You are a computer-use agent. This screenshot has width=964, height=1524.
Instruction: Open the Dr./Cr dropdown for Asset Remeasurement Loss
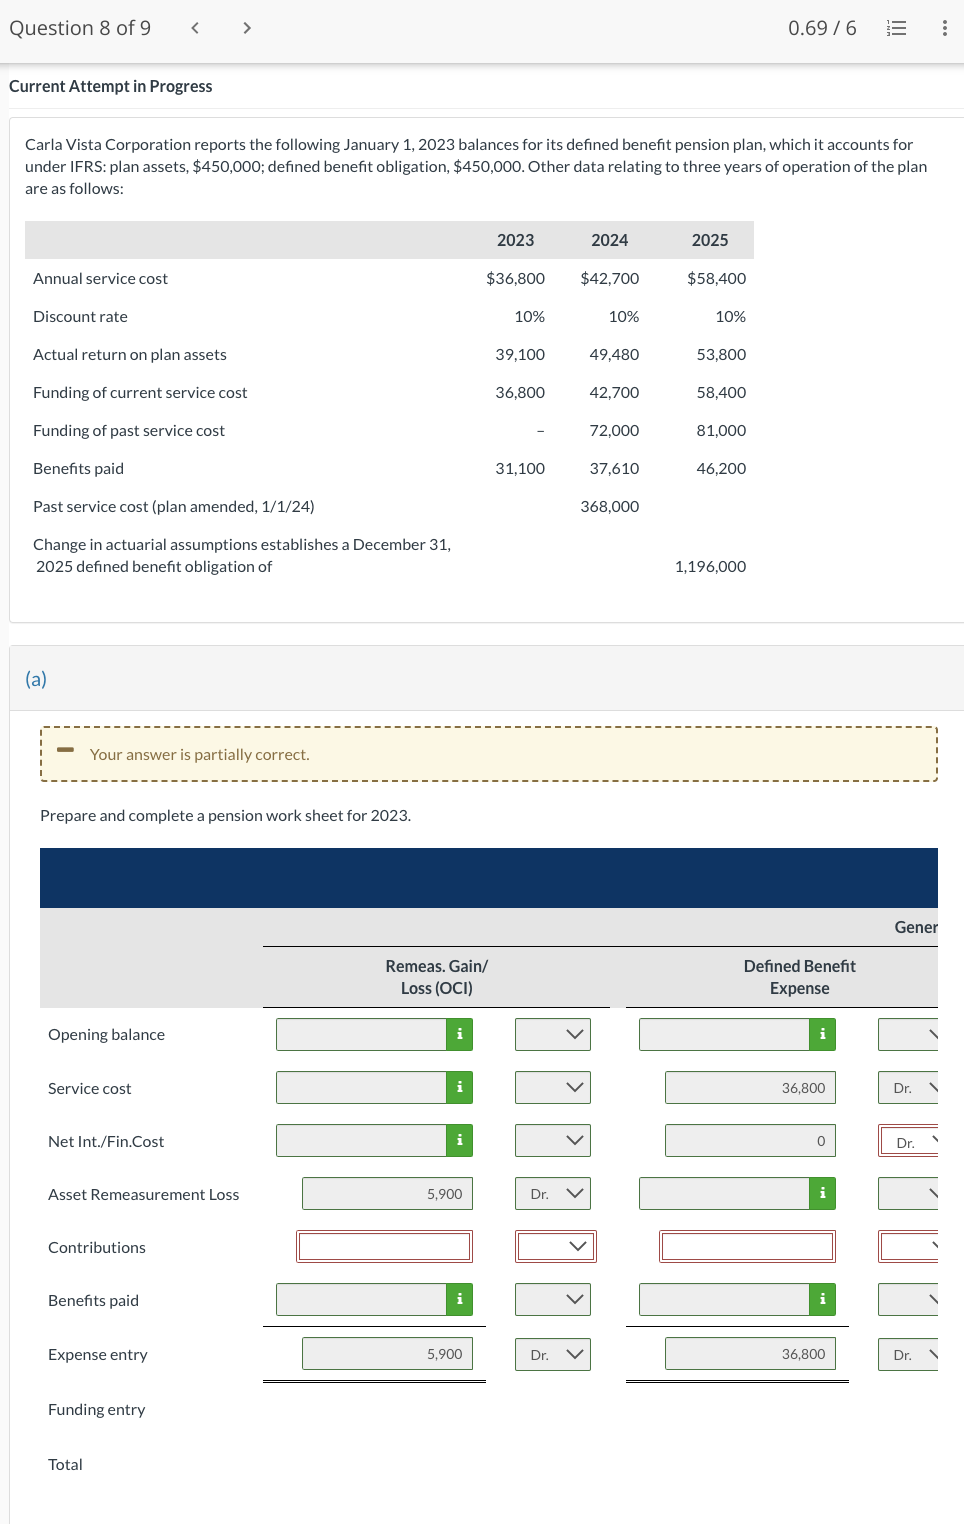(552, 1193)
